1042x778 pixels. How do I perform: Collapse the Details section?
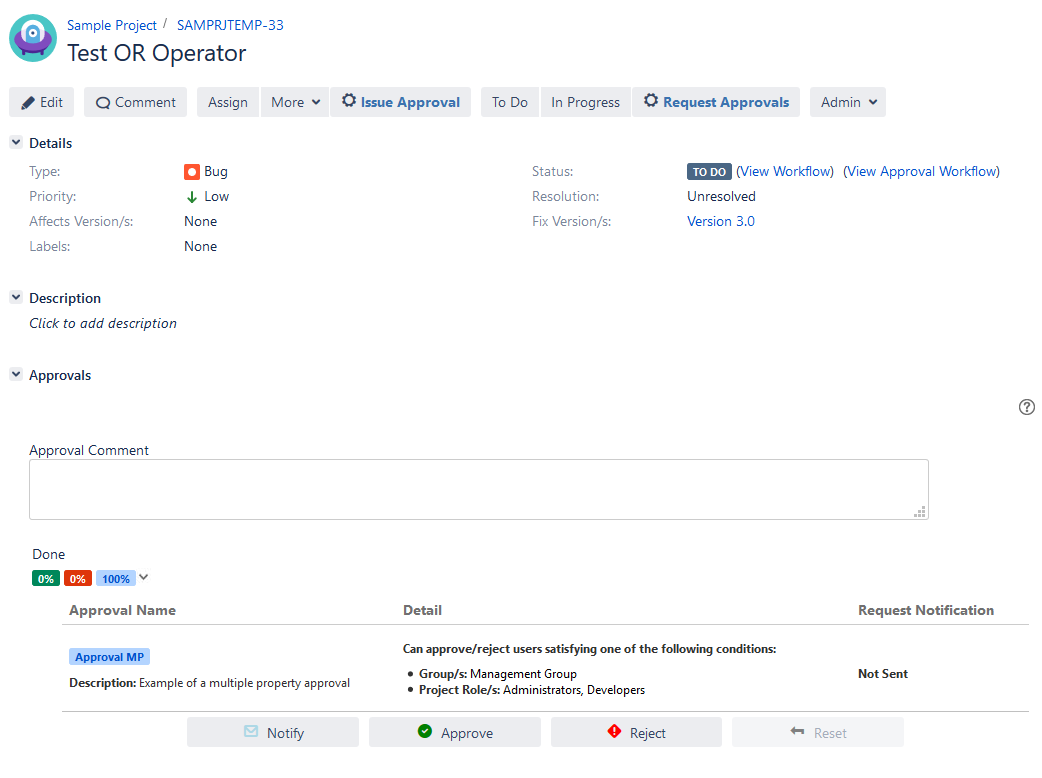pos(16,143)
